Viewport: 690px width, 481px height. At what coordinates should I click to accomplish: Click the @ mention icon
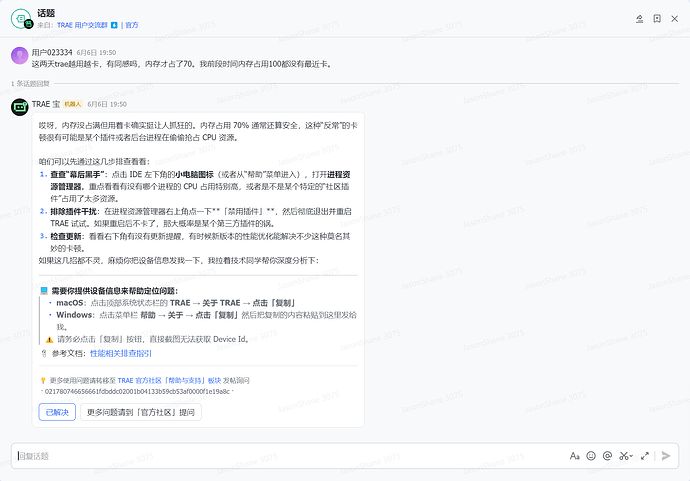[607, 456]
